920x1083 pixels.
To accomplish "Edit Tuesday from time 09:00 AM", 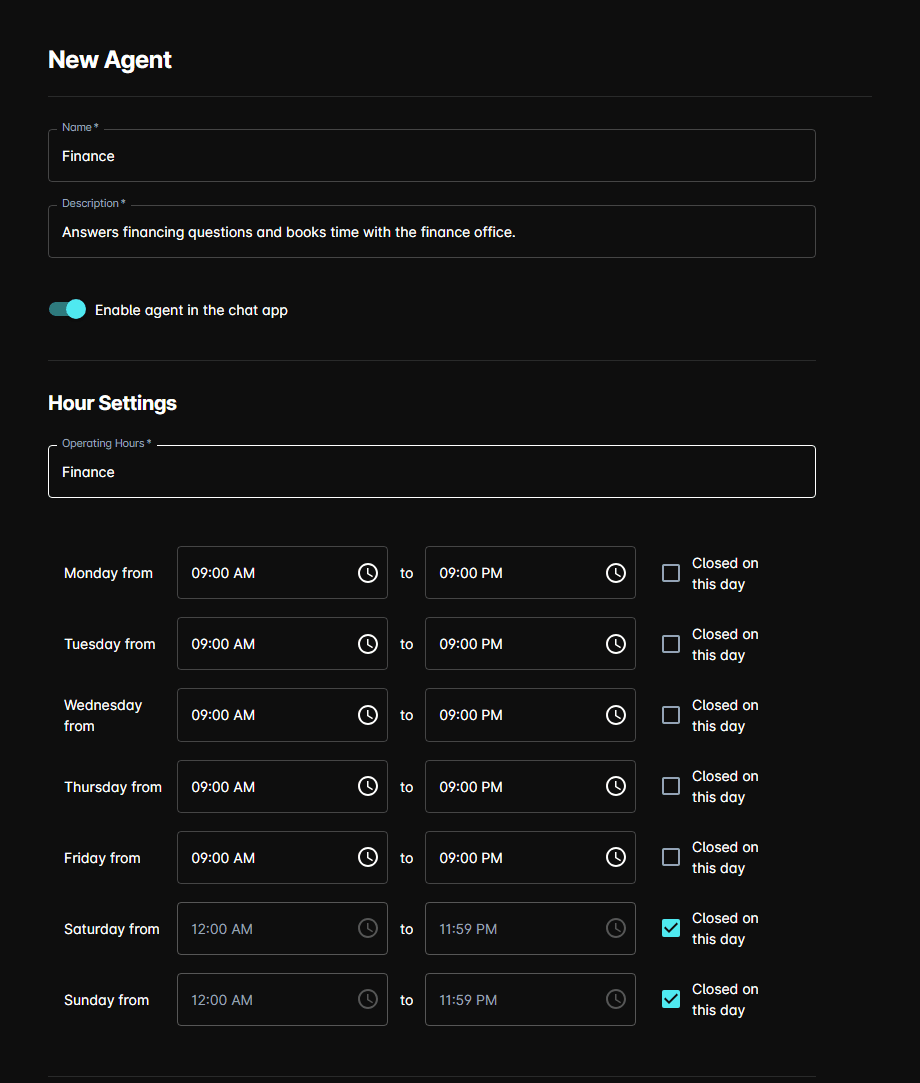I will (282, 644).
